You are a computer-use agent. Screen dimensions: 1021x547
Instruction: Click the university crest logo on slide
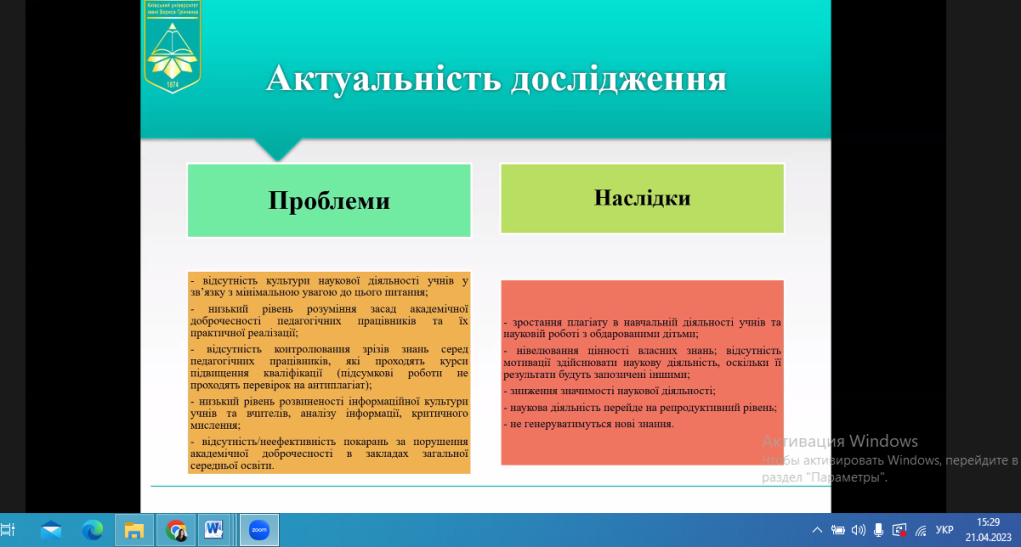[x=173, y=47]
